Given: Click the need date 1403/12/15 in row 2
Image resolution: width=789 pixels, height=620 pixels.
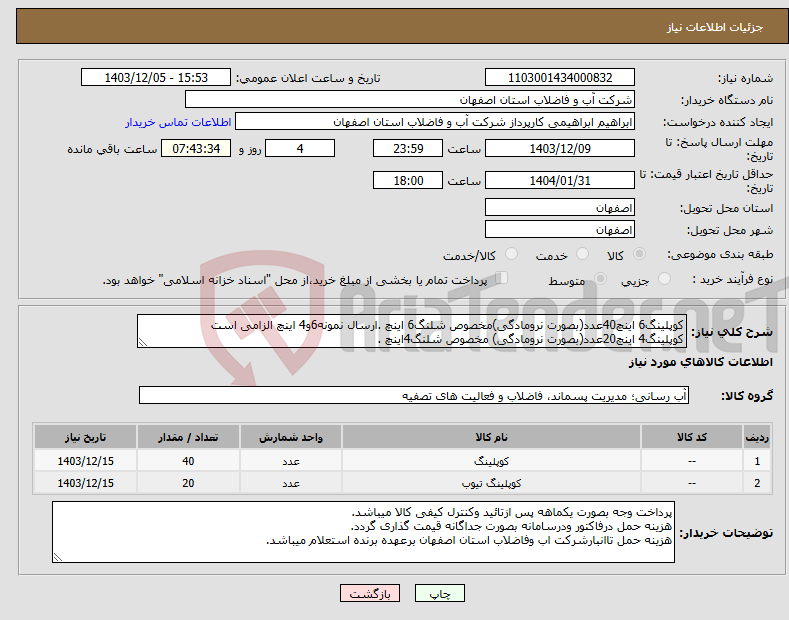Looking at the screenshot, I should tap(85, 483).
